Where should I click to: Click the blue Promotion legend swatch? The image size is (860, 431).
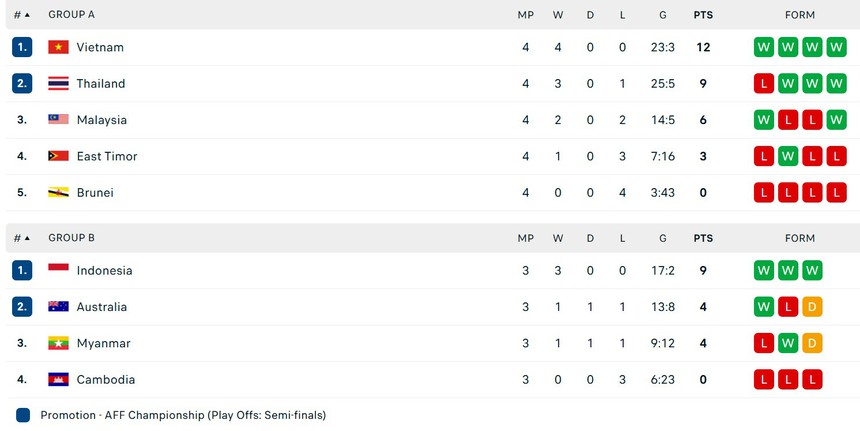23,415
